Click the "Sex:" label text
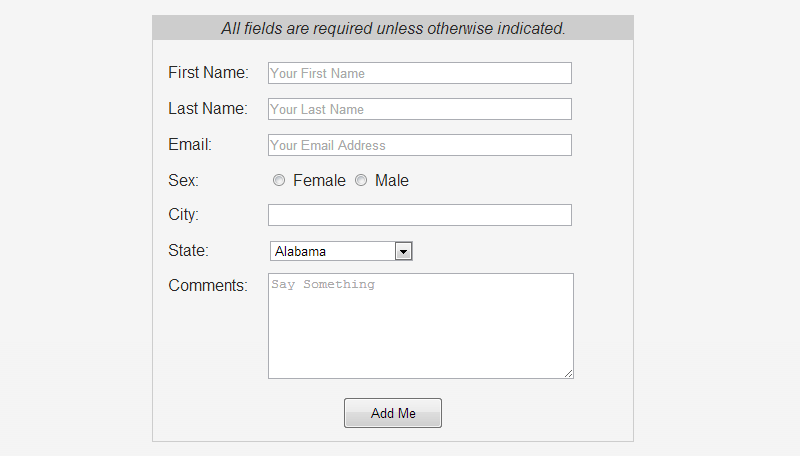The height and width of the screenshot is (456, 800). coord(184,181)
